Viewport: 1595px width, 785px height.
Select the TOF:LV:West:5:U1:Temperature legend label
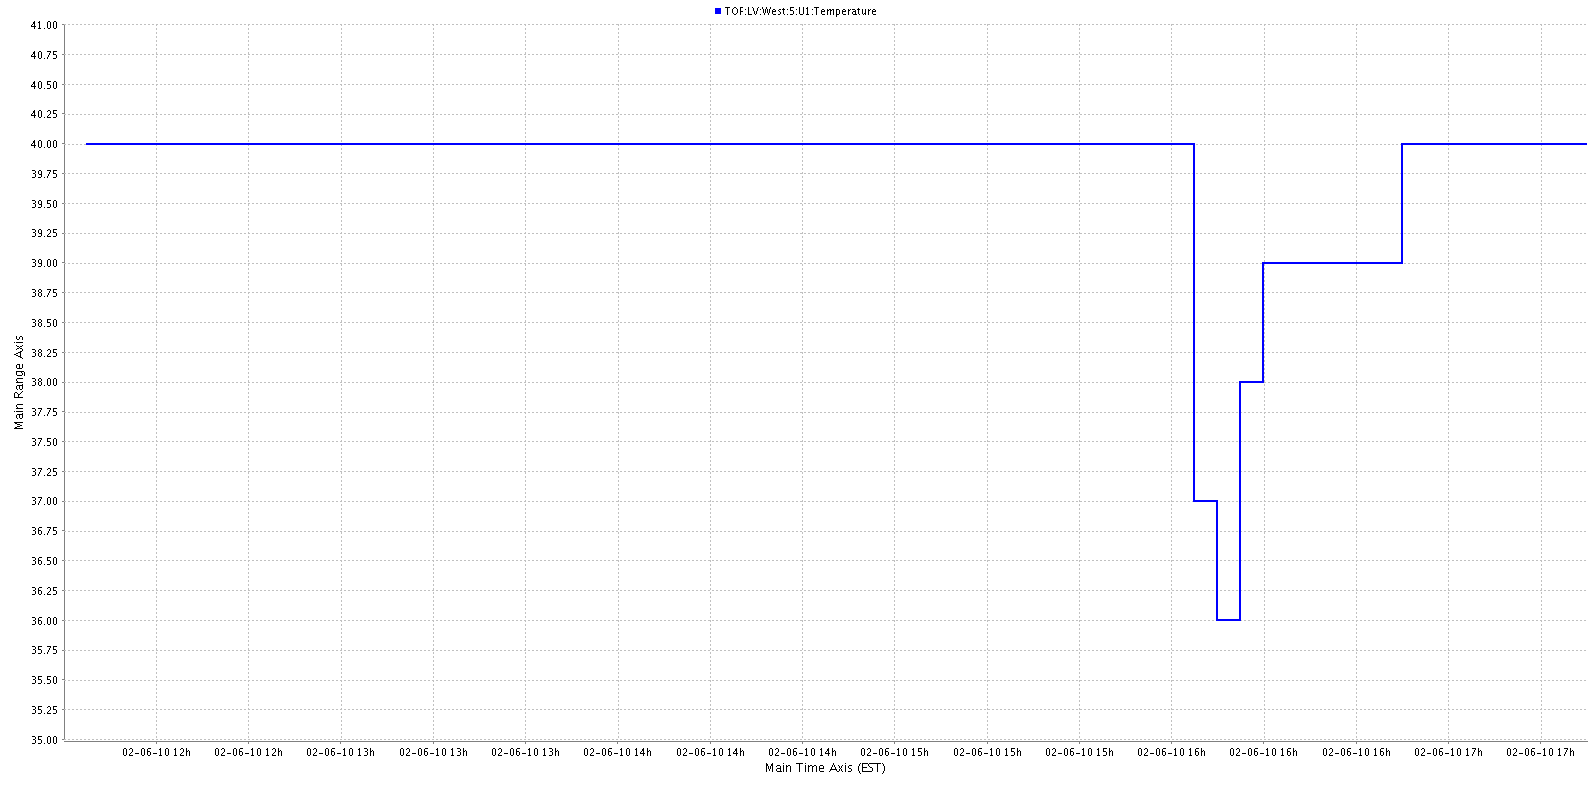[800, 11]
